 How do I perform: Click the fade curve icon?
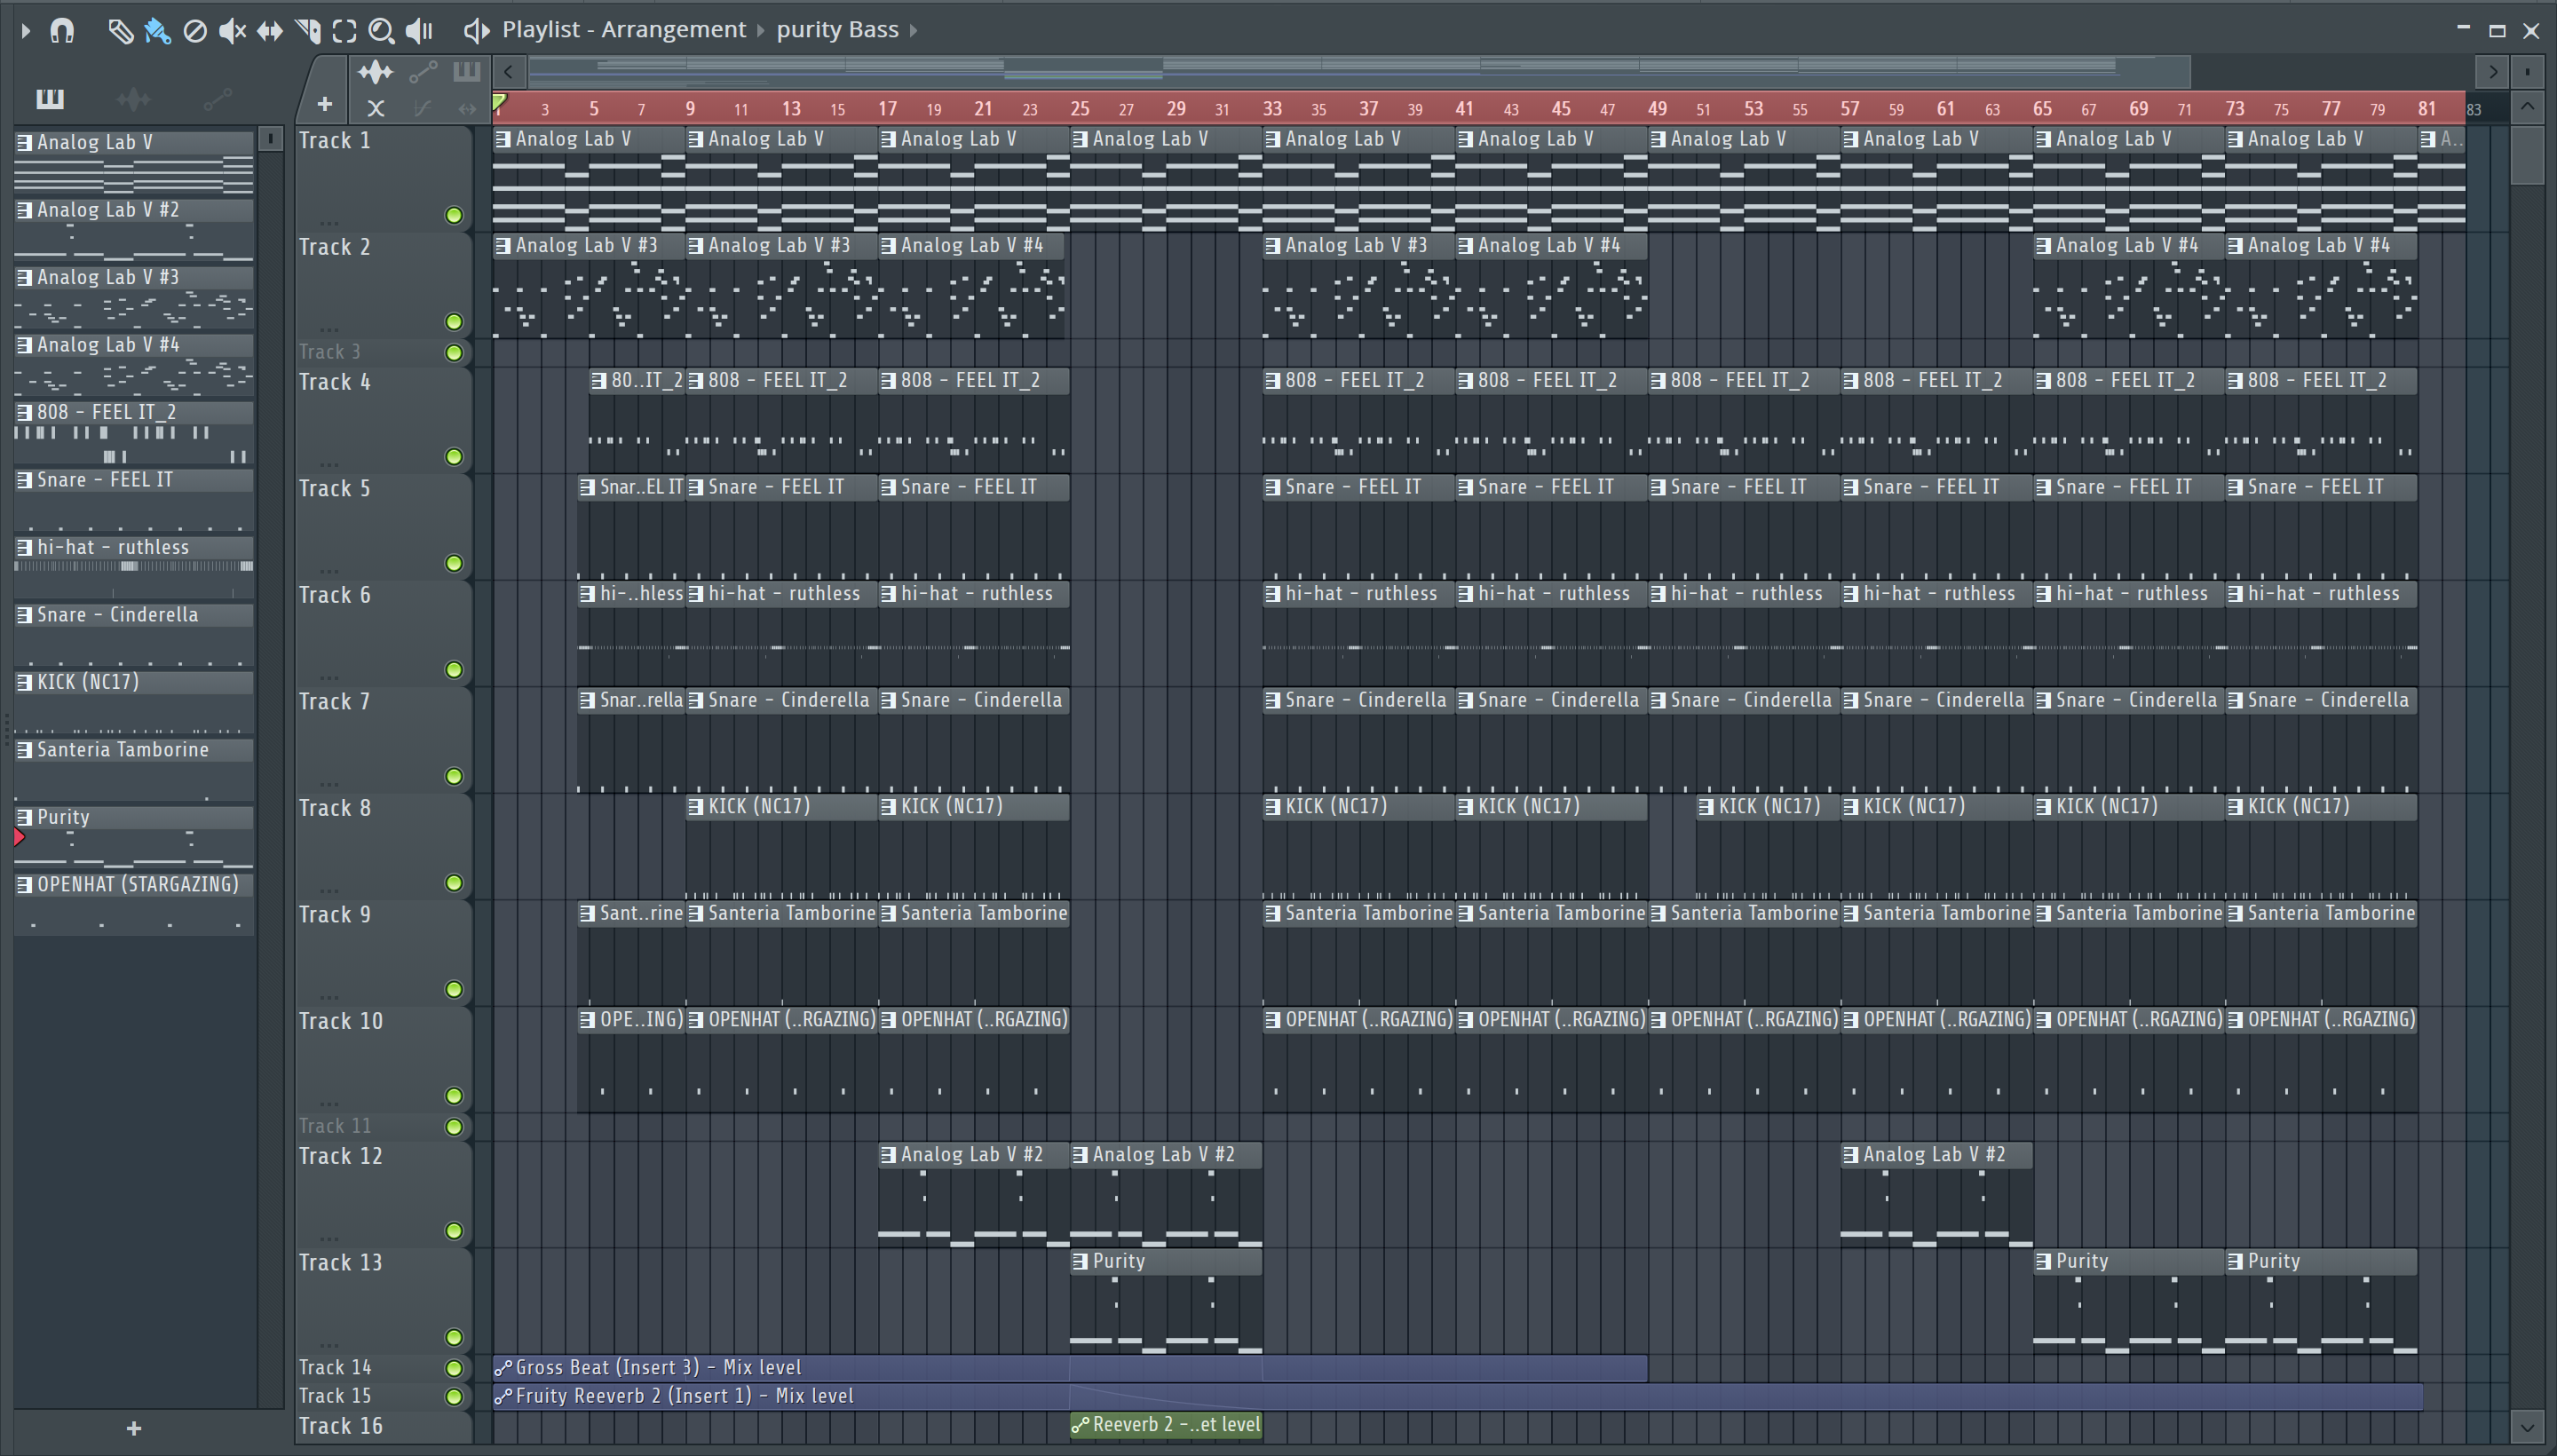pyautogui.click(x=422, y=108)
